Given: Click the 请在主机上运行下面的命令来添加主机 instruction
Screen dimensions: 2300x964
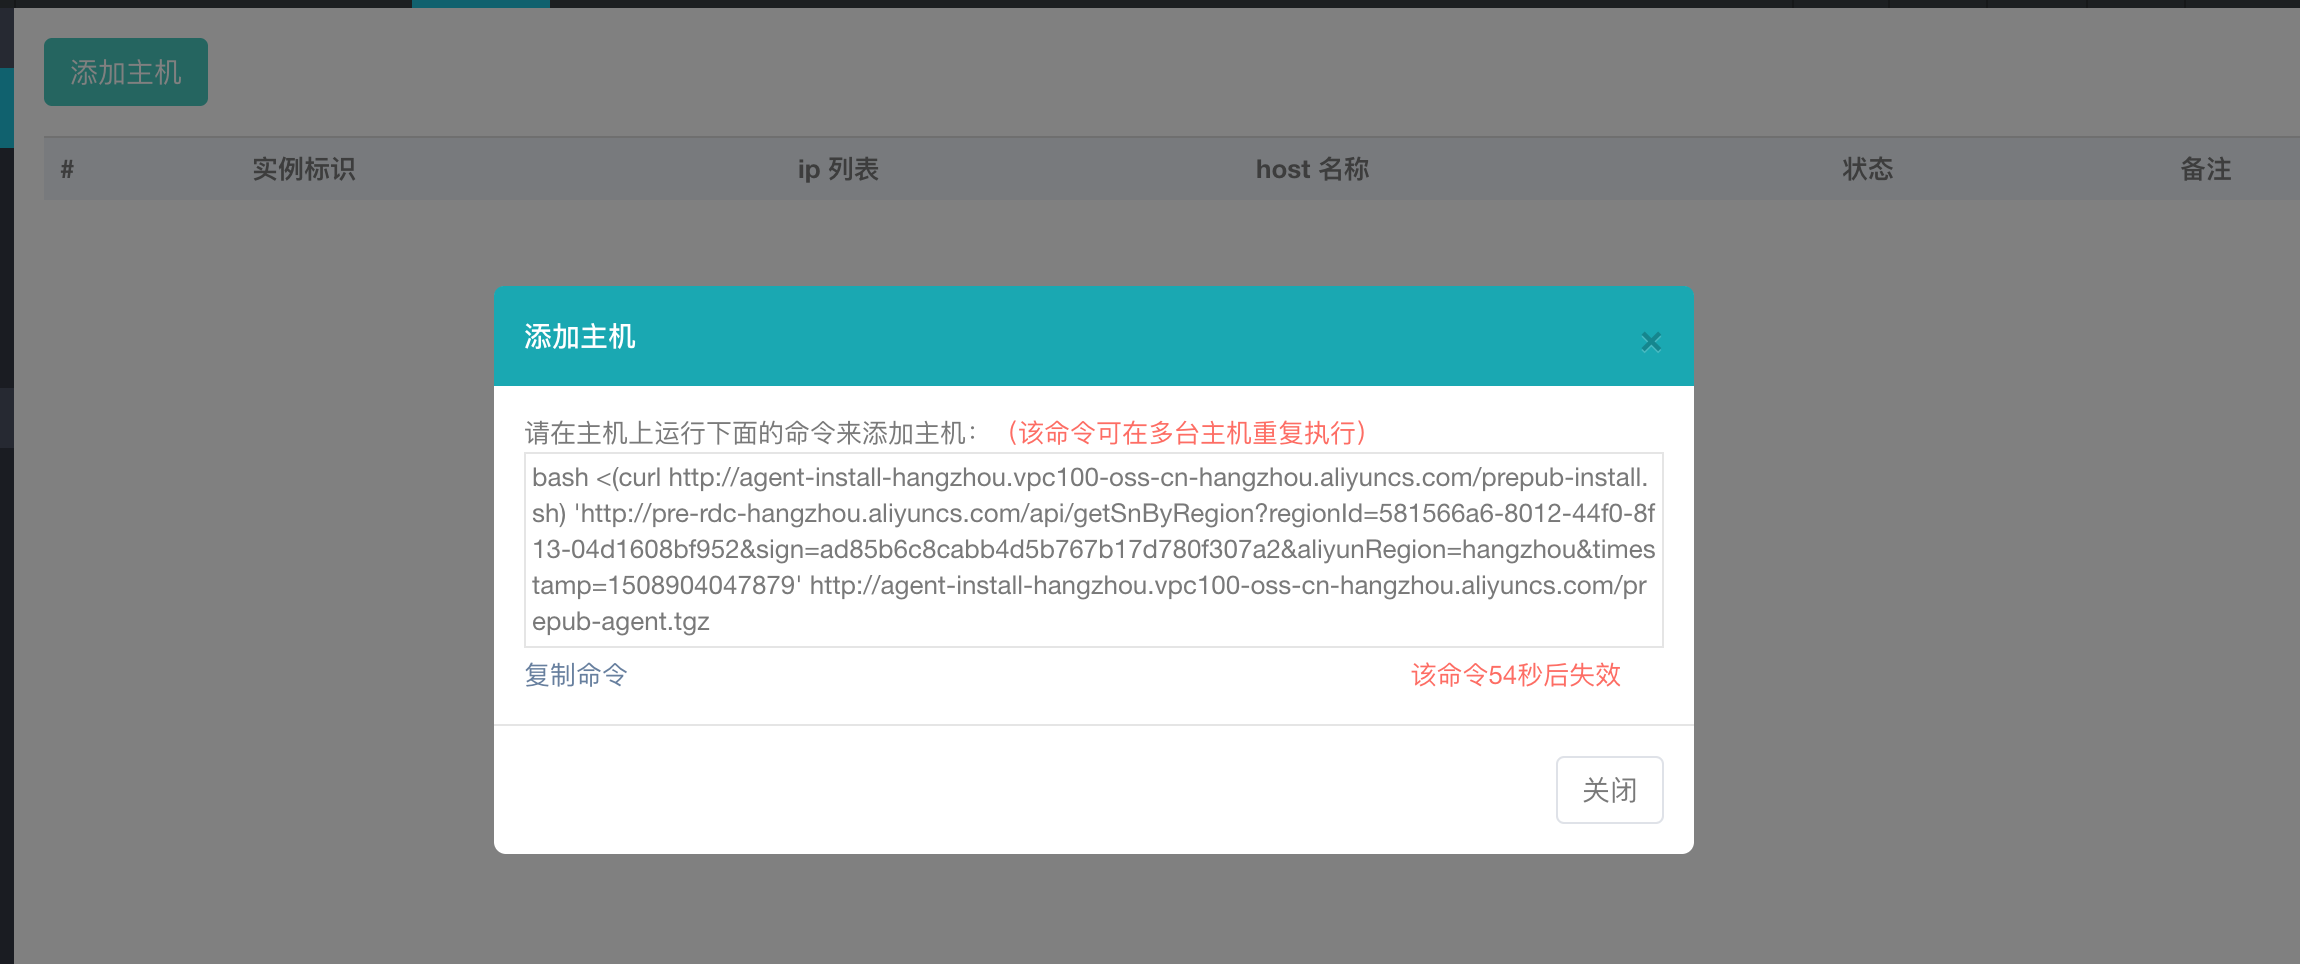Looking at the screenshot, I should tap(751, 433).
